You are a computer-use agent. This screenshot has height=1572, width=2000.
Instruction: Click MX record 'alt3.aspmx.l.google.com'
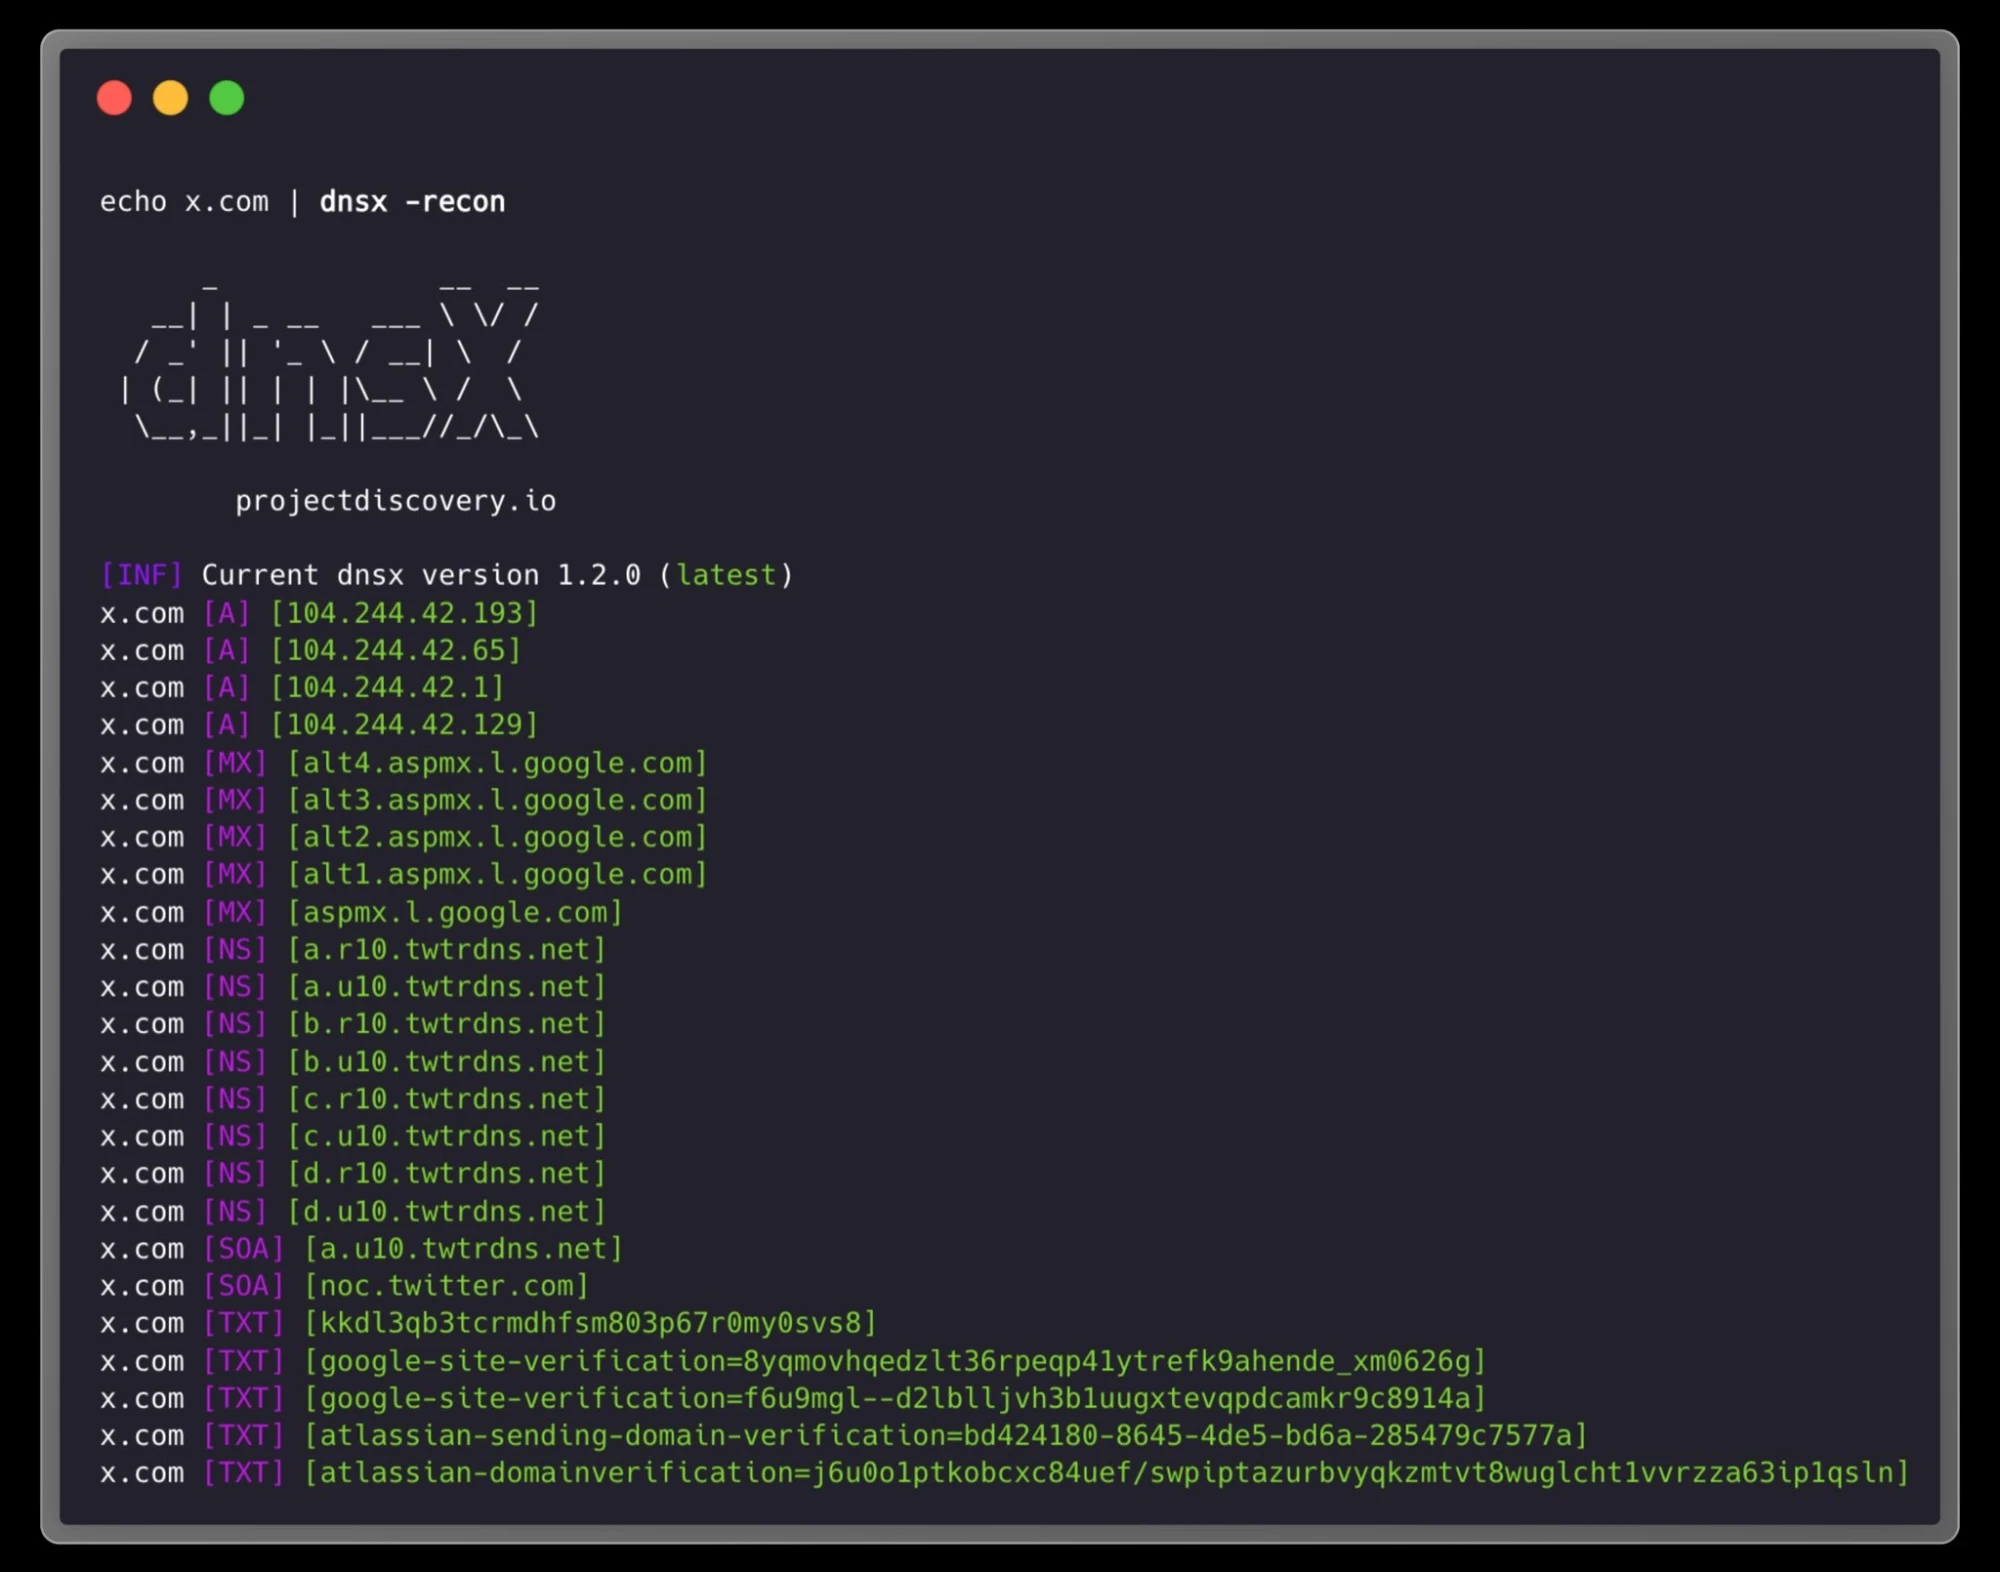click(498, 800)
